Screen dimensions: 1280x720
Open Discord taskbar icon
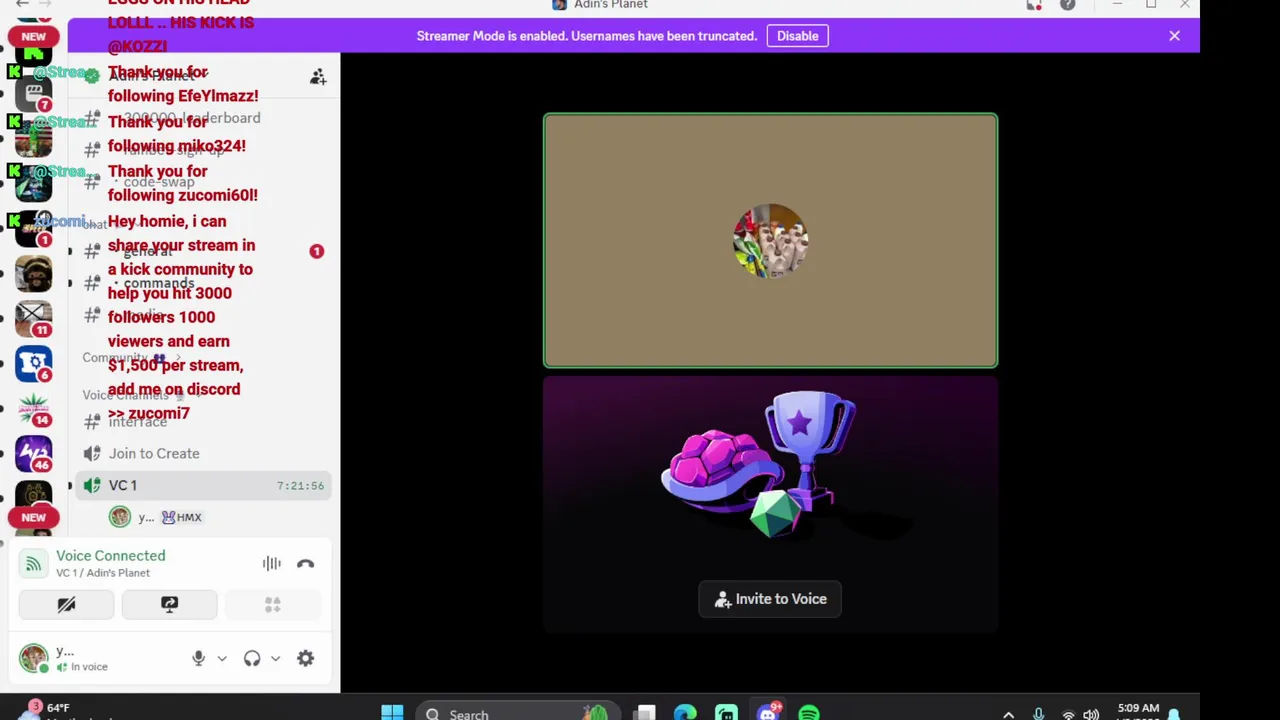pyautogui.click(x=768, y=713)
